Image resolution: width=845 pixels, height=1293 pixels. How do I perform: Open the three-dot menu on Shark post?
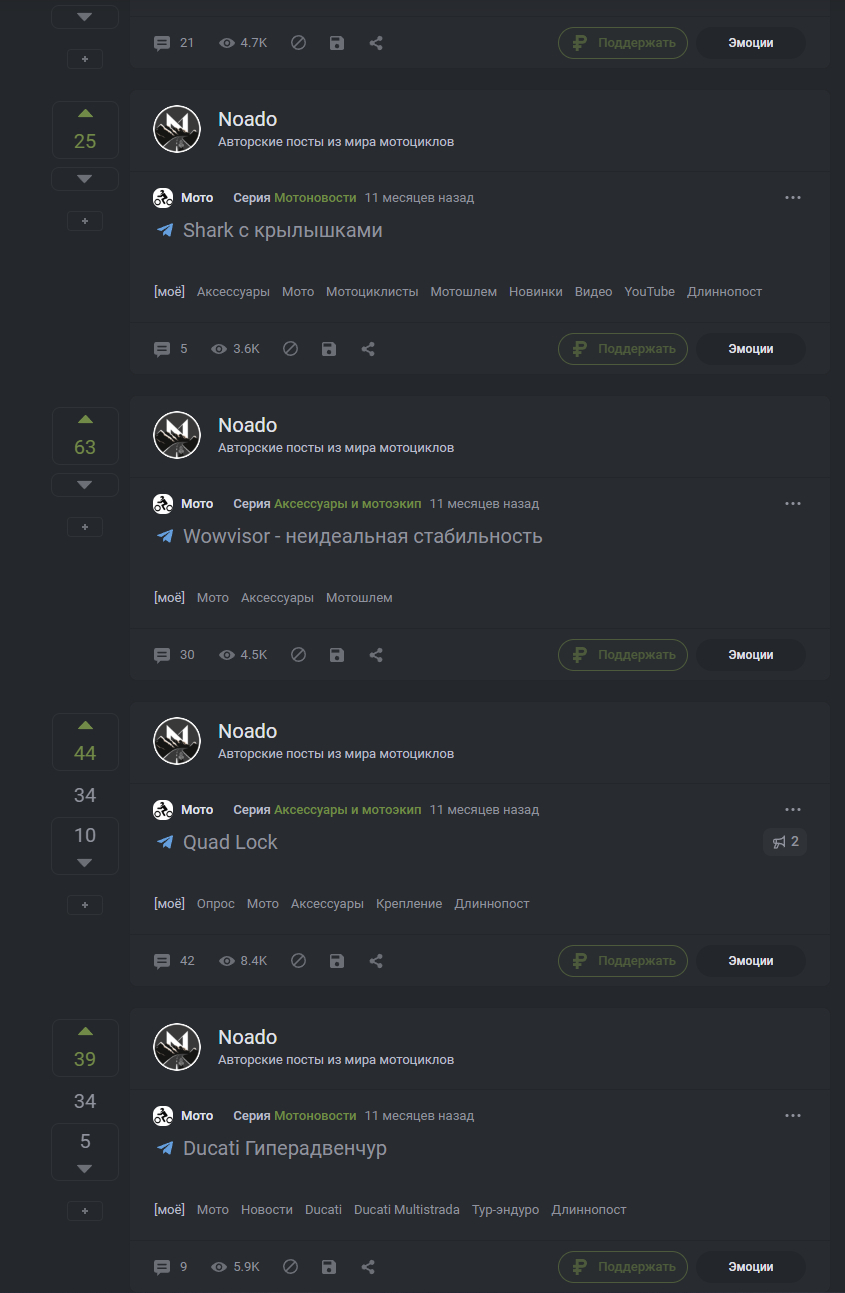tap(793, 198)
